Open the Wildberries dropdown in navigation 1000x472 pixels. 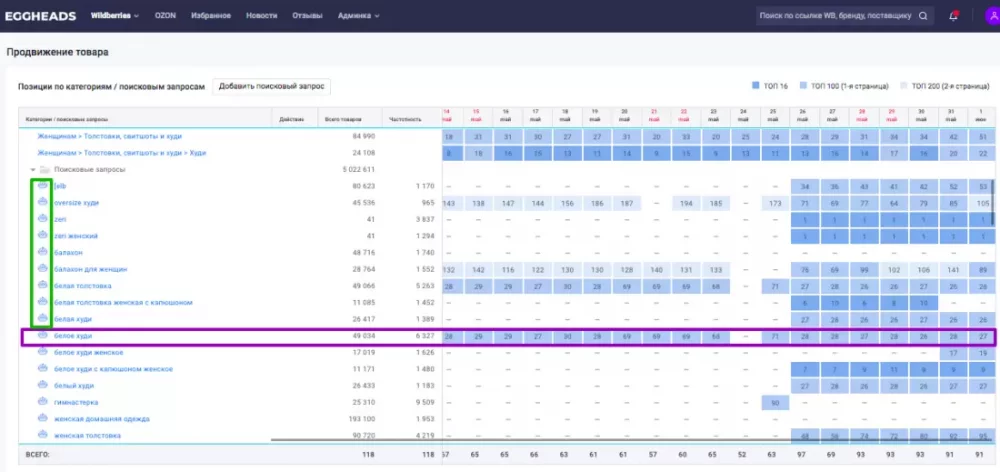point(116,16)
